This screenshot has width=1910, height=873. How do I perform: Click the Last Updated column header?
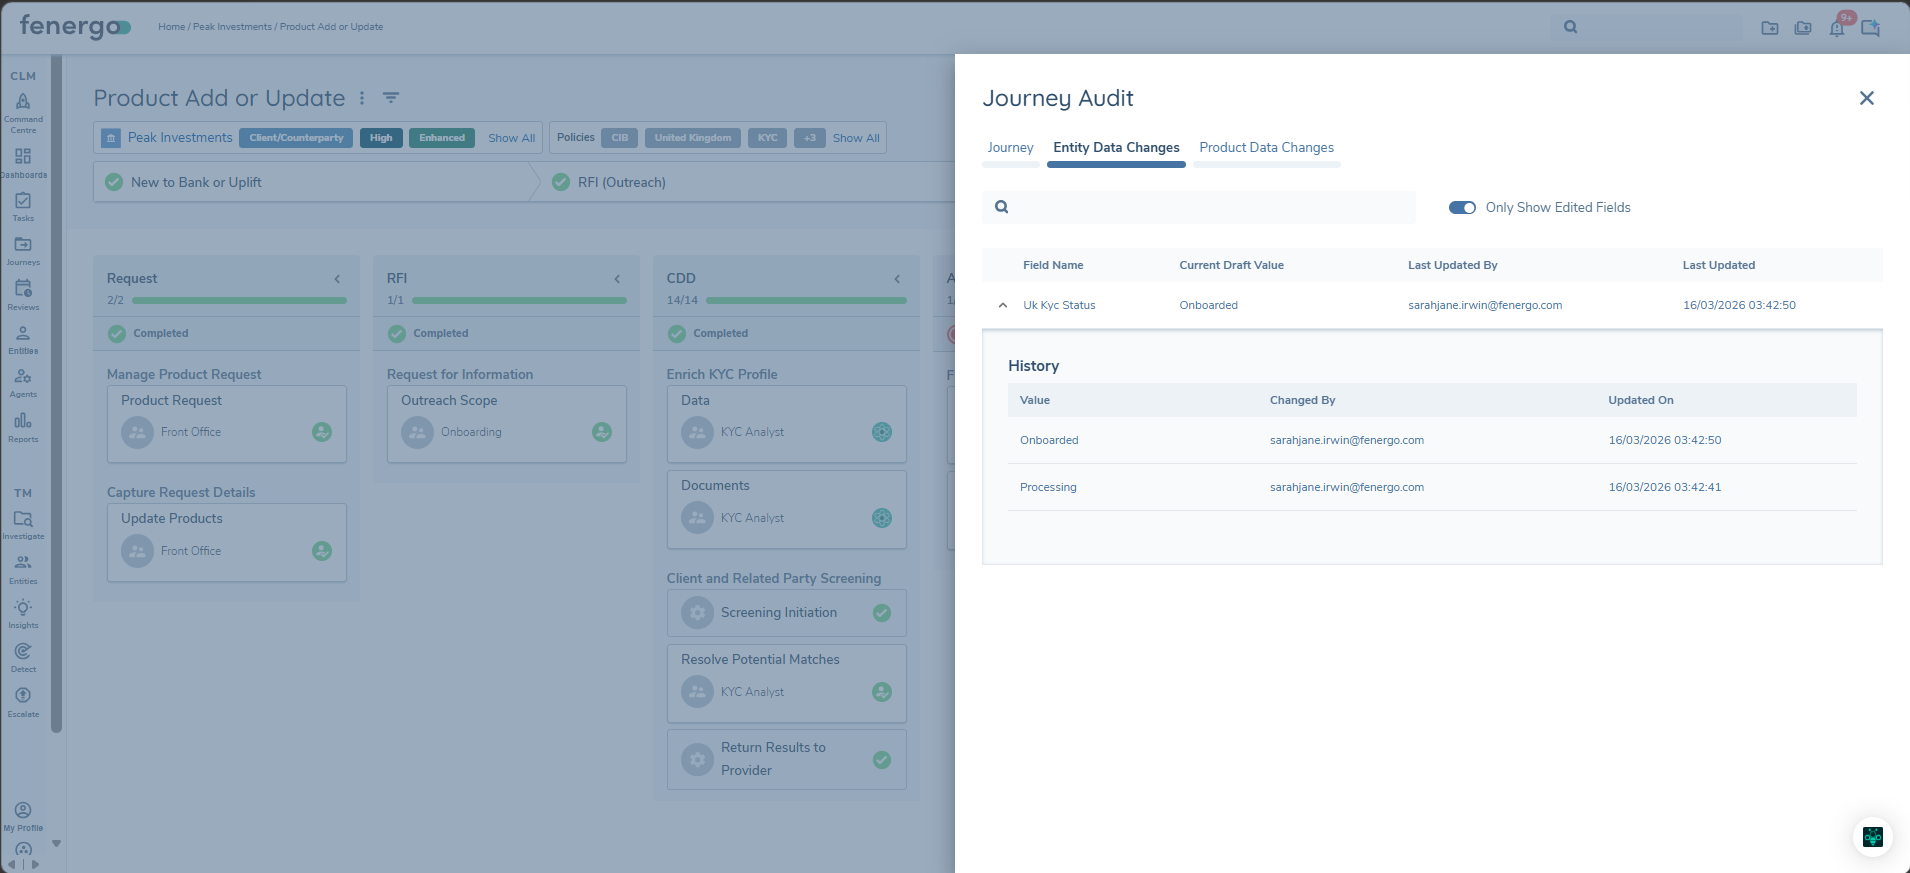[1718, 266]
